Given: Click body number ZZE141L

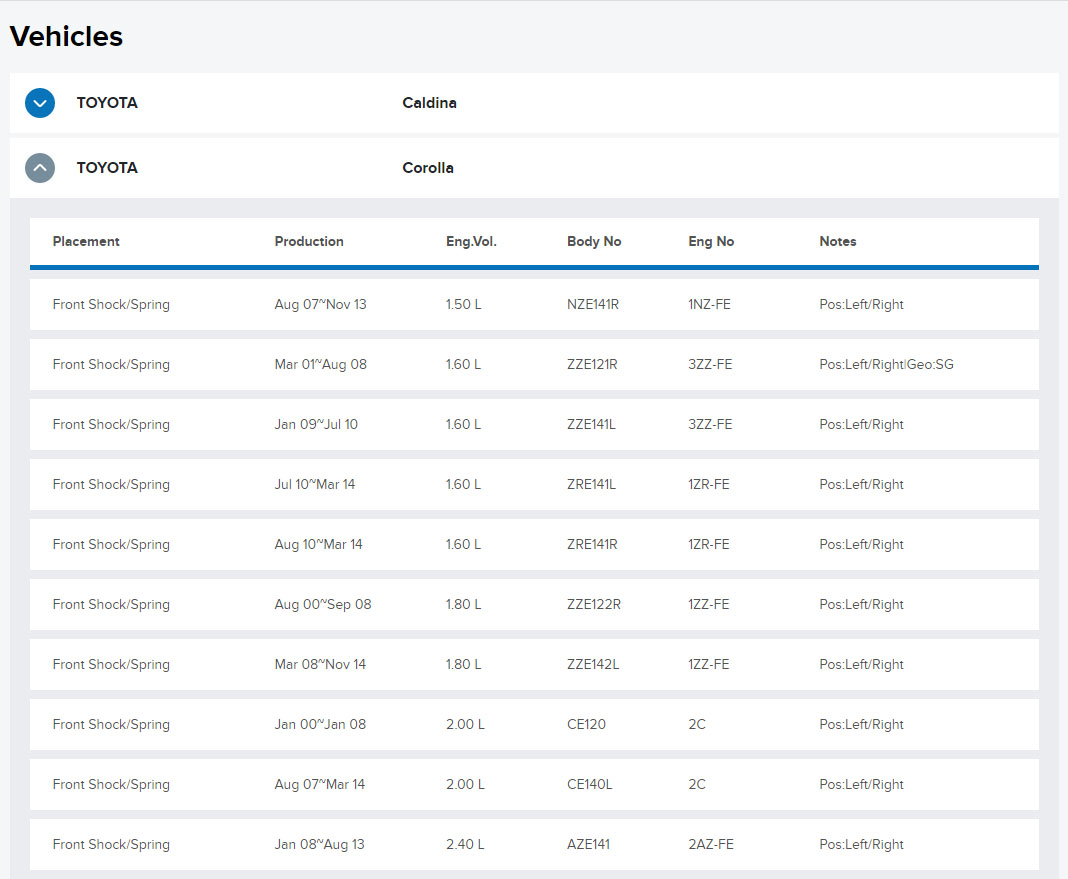Looking at the screenshot, I should coord(591,424).
